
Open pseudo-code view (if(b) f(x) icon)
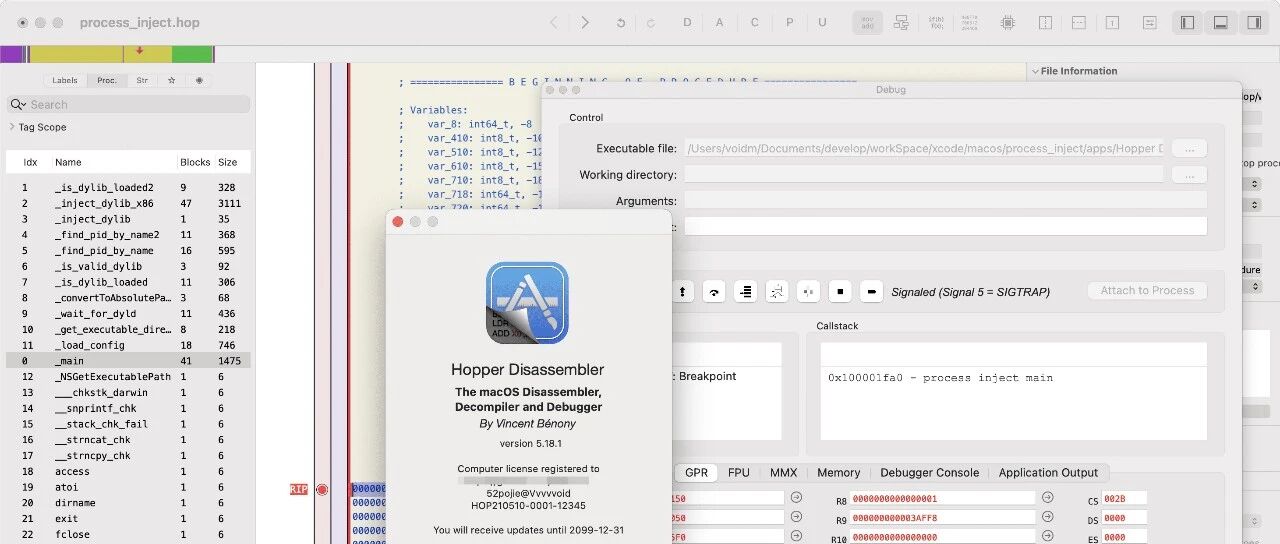937,22
